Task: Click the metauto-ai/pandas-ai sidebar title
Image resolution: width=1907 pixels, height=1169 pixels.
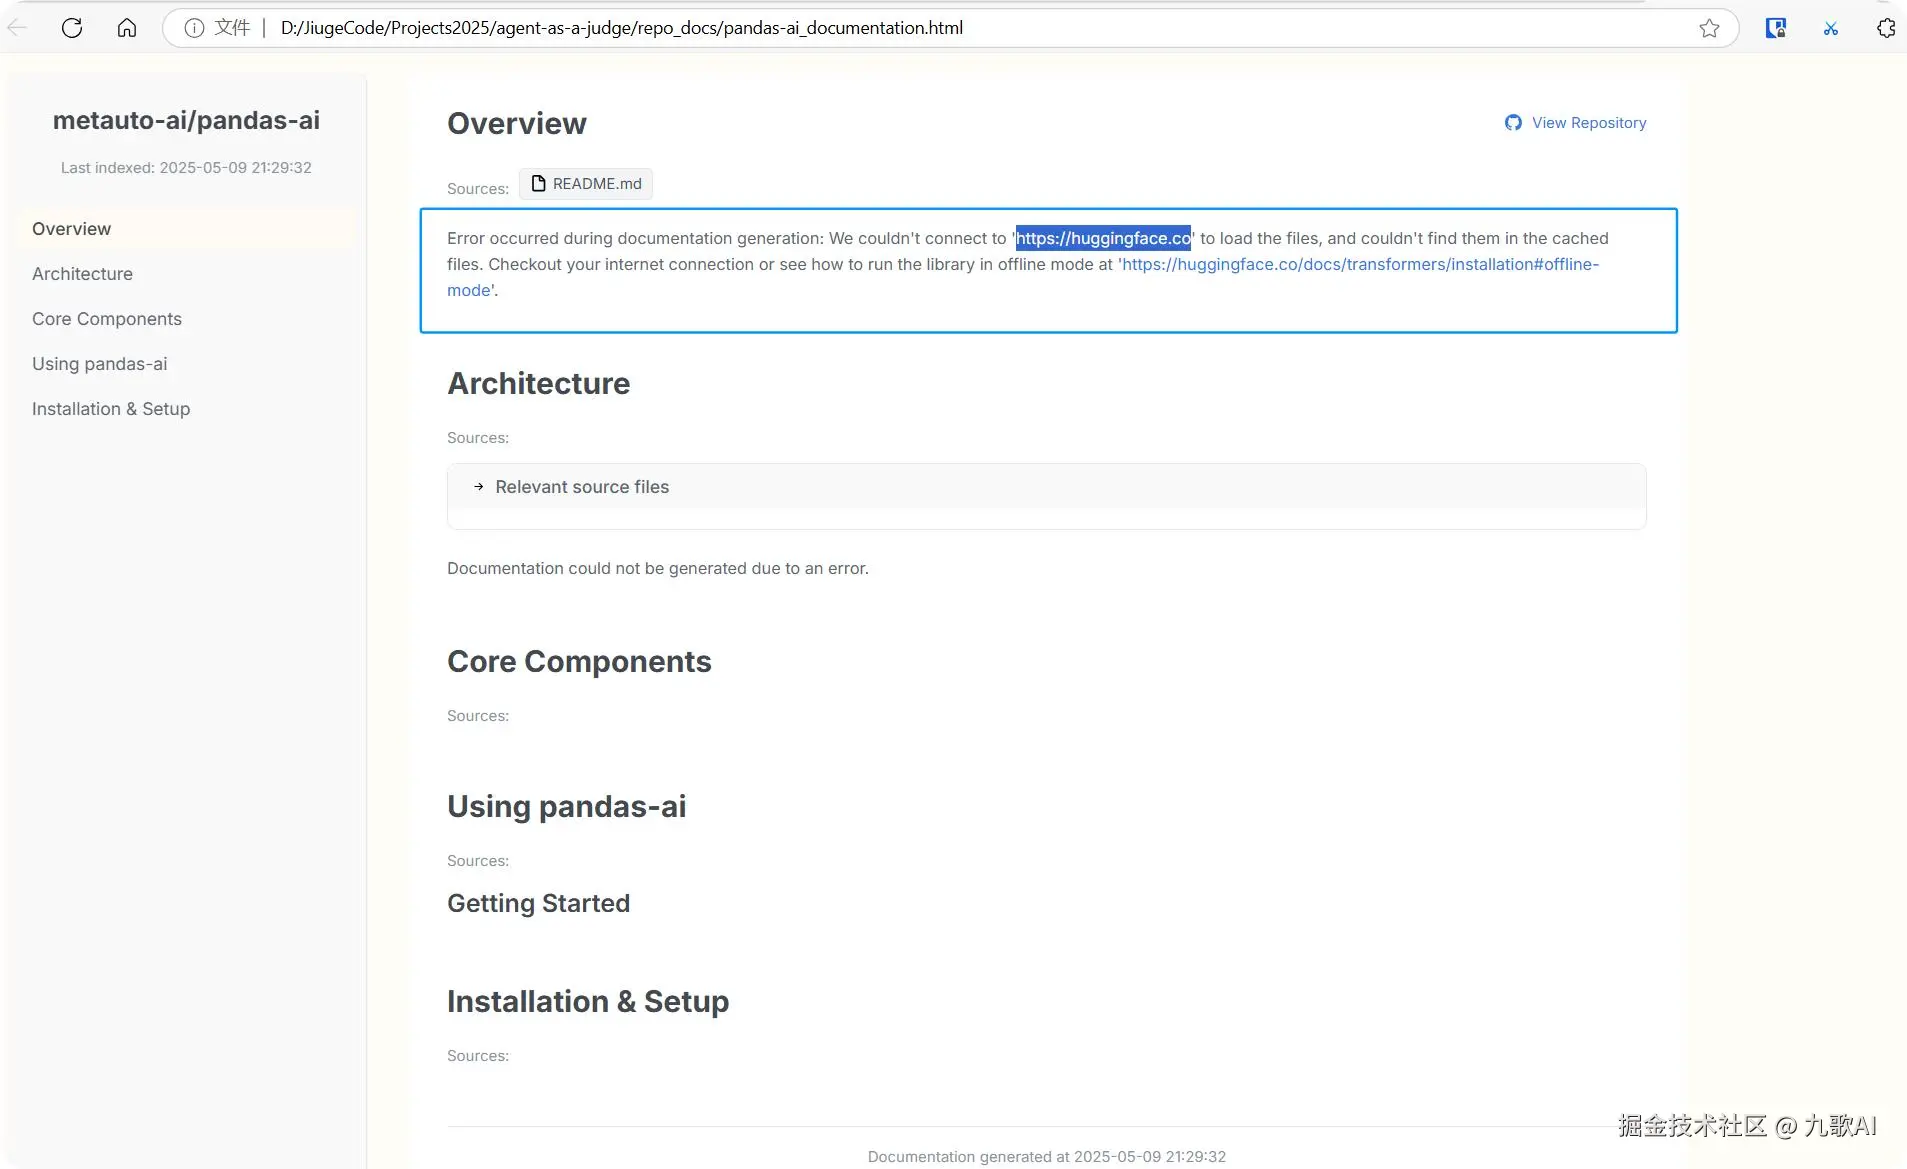Action: click(x=186, y=120)
